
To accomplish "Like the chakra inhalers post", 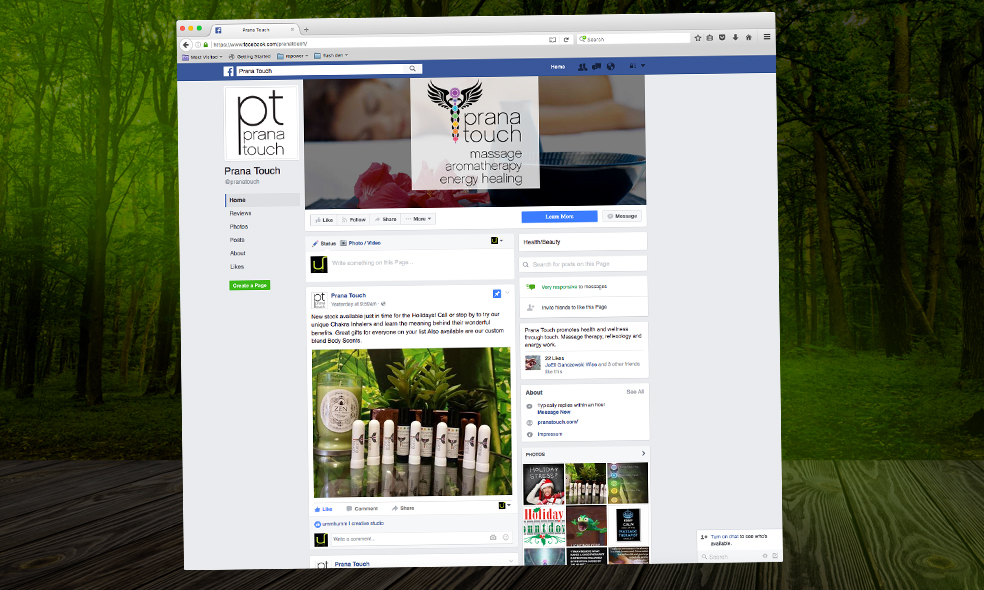I will point(323,509).
